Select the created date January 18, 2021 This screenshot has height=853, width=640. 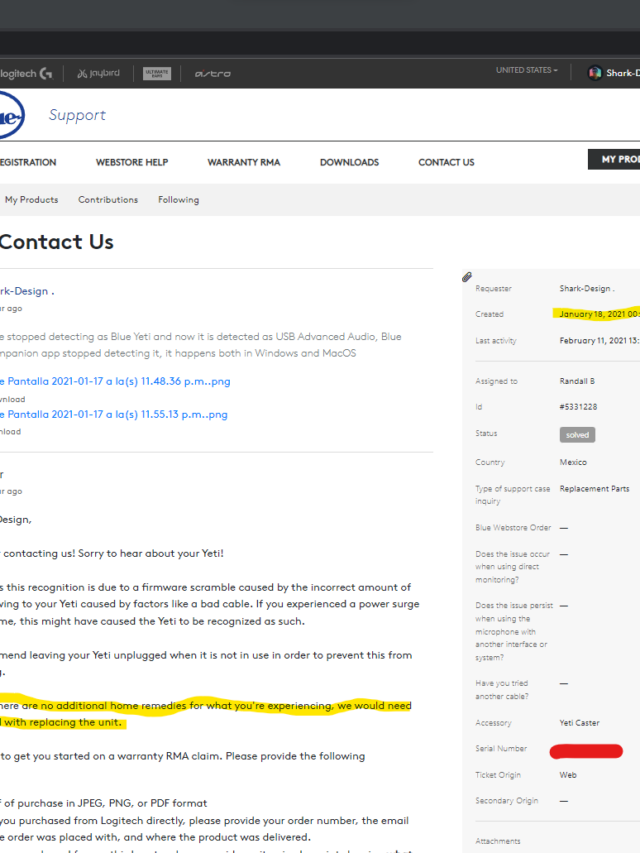pyautogui.click(x=599, y=314)
